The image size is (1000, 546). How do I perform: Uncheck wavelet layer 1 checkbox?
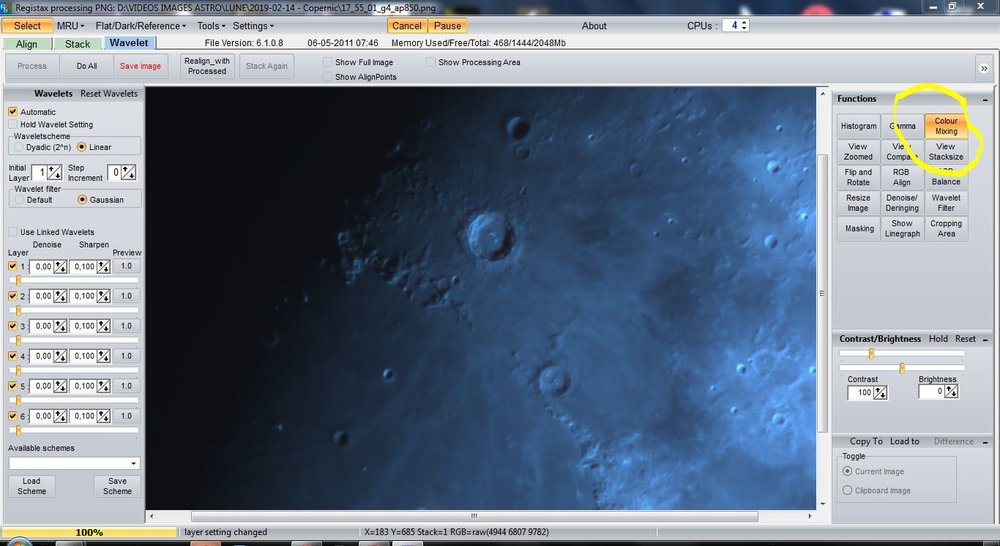[x=13, y=266]
